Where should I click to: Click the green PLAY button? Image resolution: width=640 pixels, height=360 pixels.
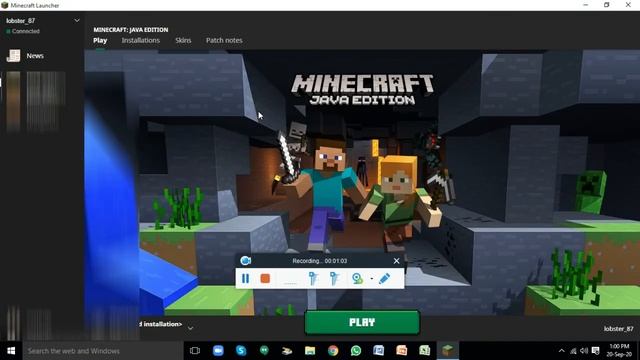click(x=362, y=322)
